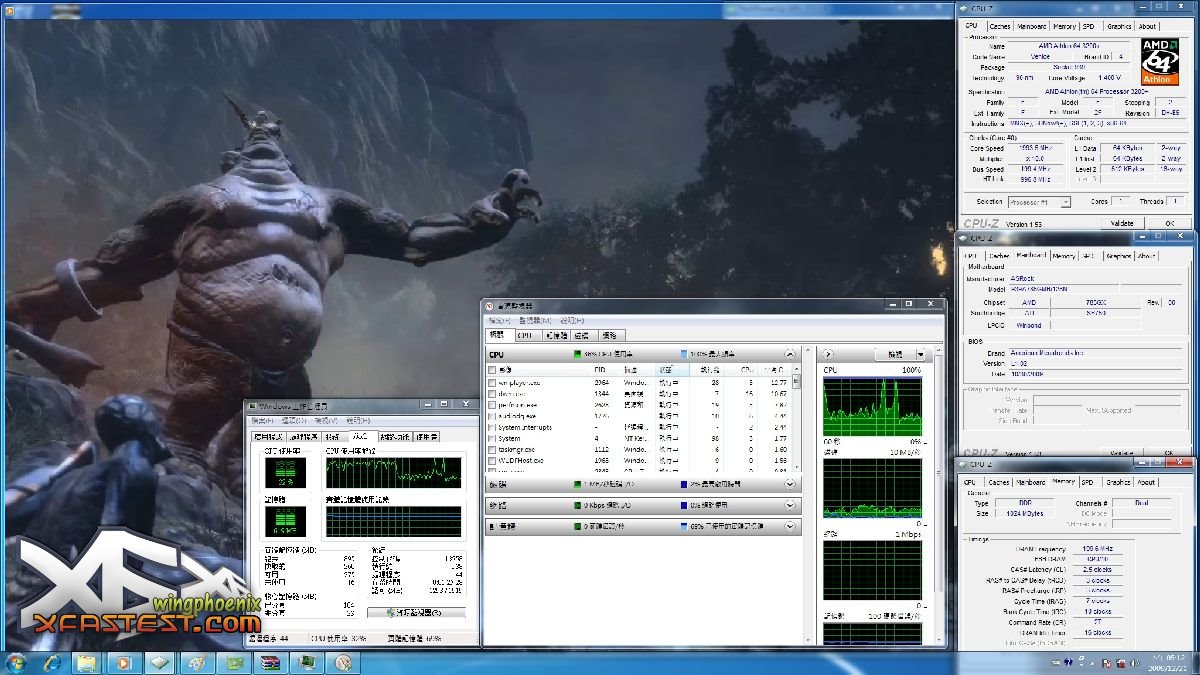Select wmplayer.exe process checkbox
Viewport: 1200px width, 675px height.
491,382
